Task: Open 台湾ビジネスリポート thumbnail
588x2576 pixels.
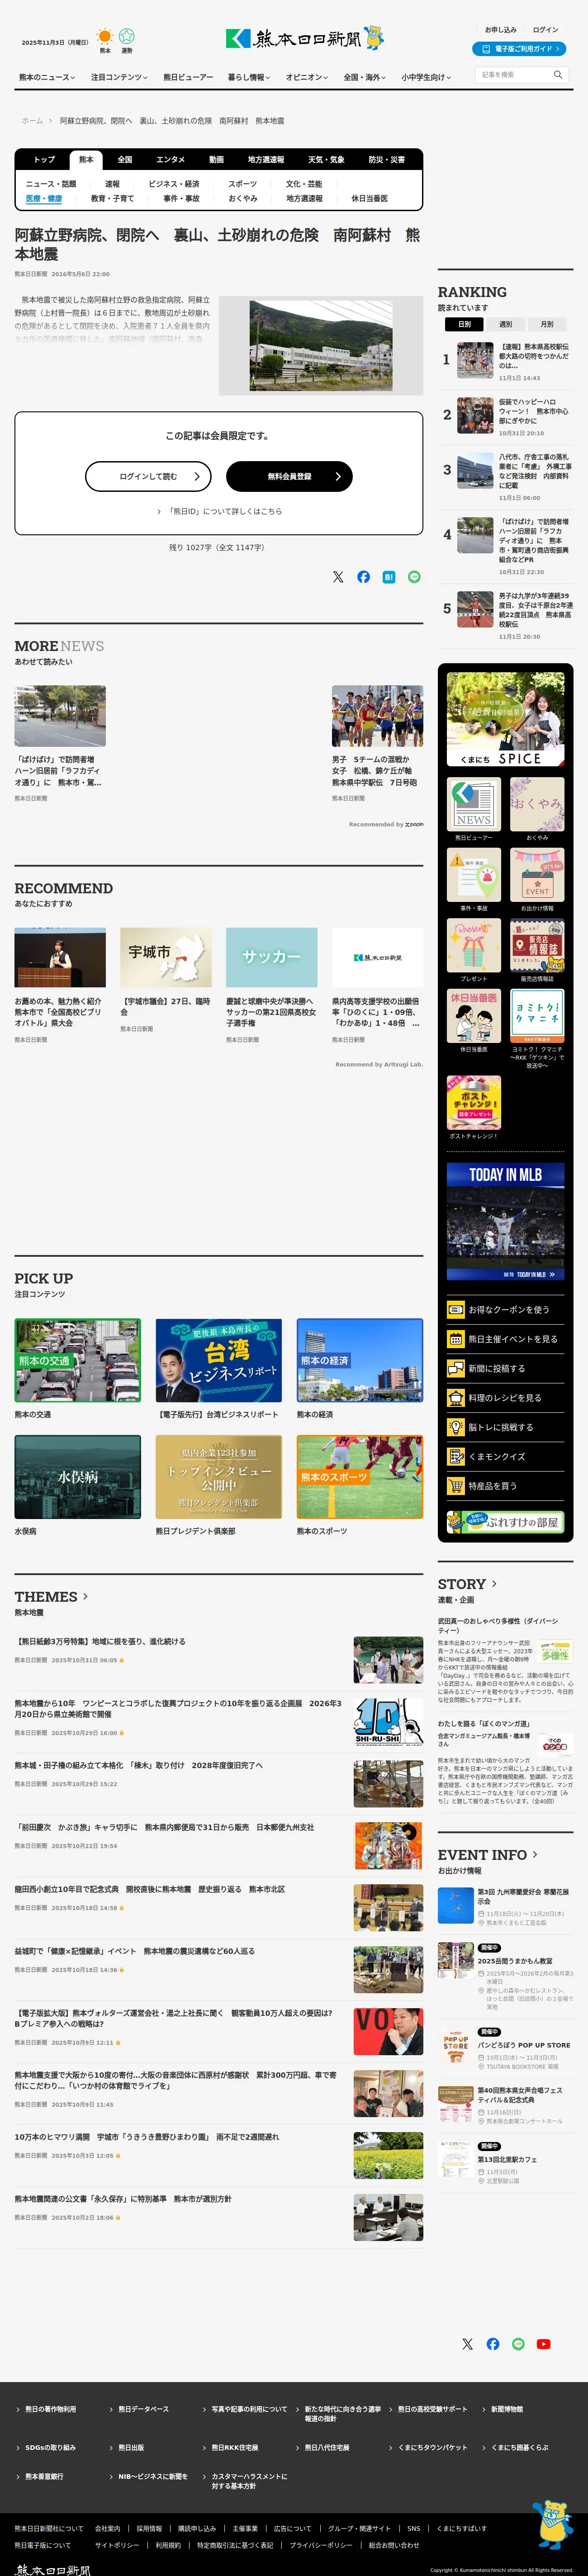Action: pyautogui.click(x=218, y=1361)
